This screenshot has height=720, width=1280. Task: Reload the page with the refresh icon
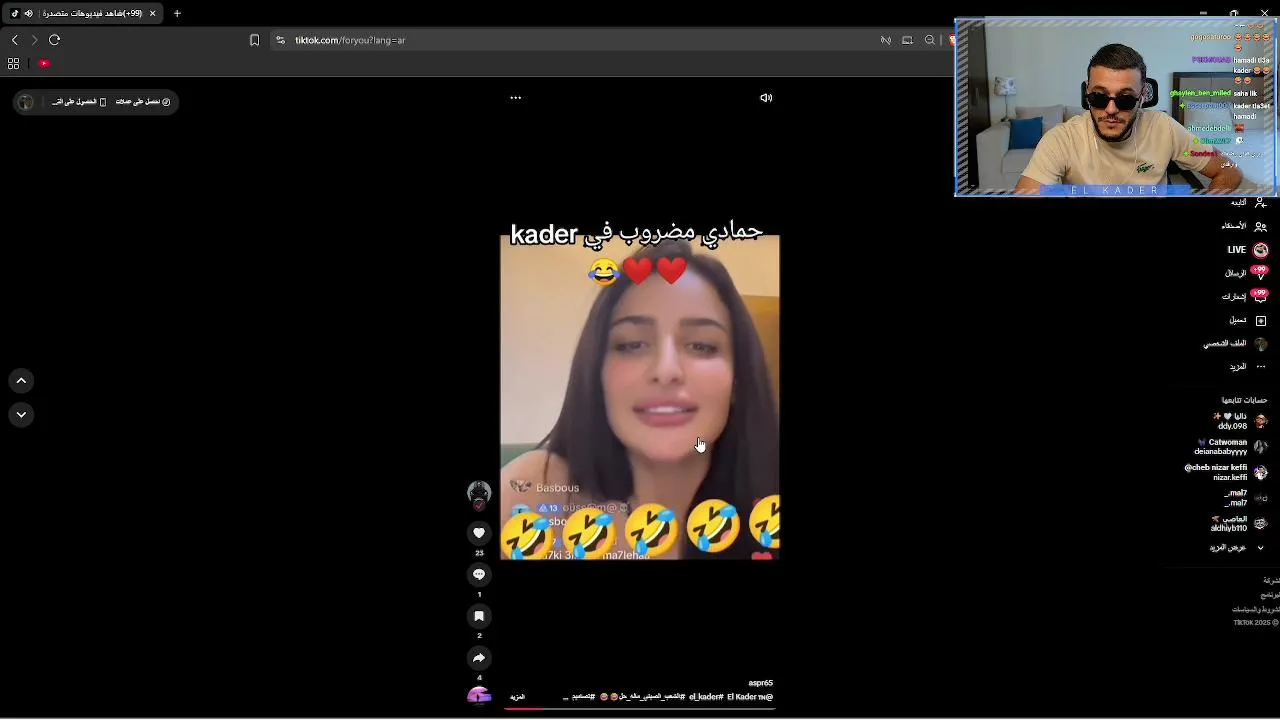coord(55,40)
